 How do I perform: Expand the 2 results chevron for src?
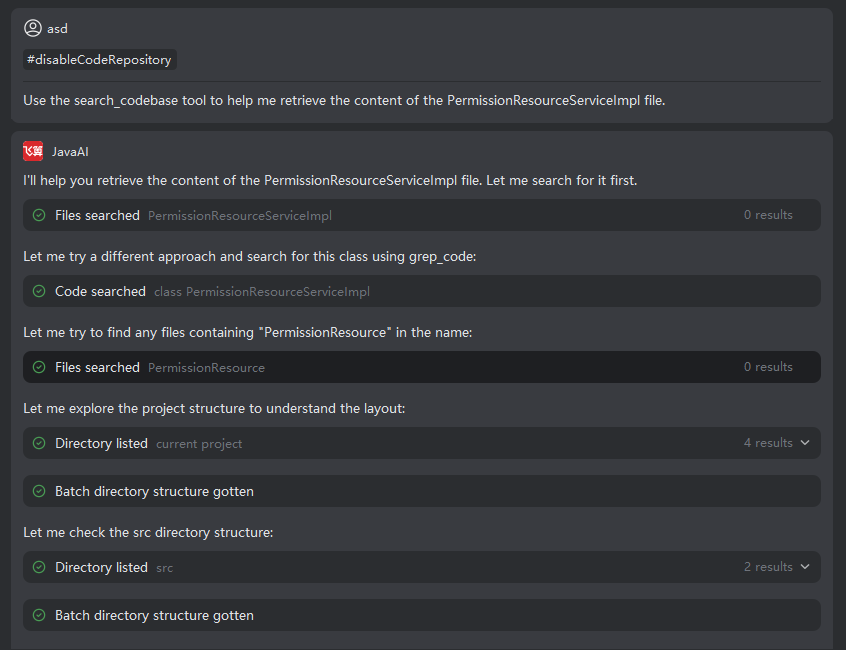(x=805, y=567)
